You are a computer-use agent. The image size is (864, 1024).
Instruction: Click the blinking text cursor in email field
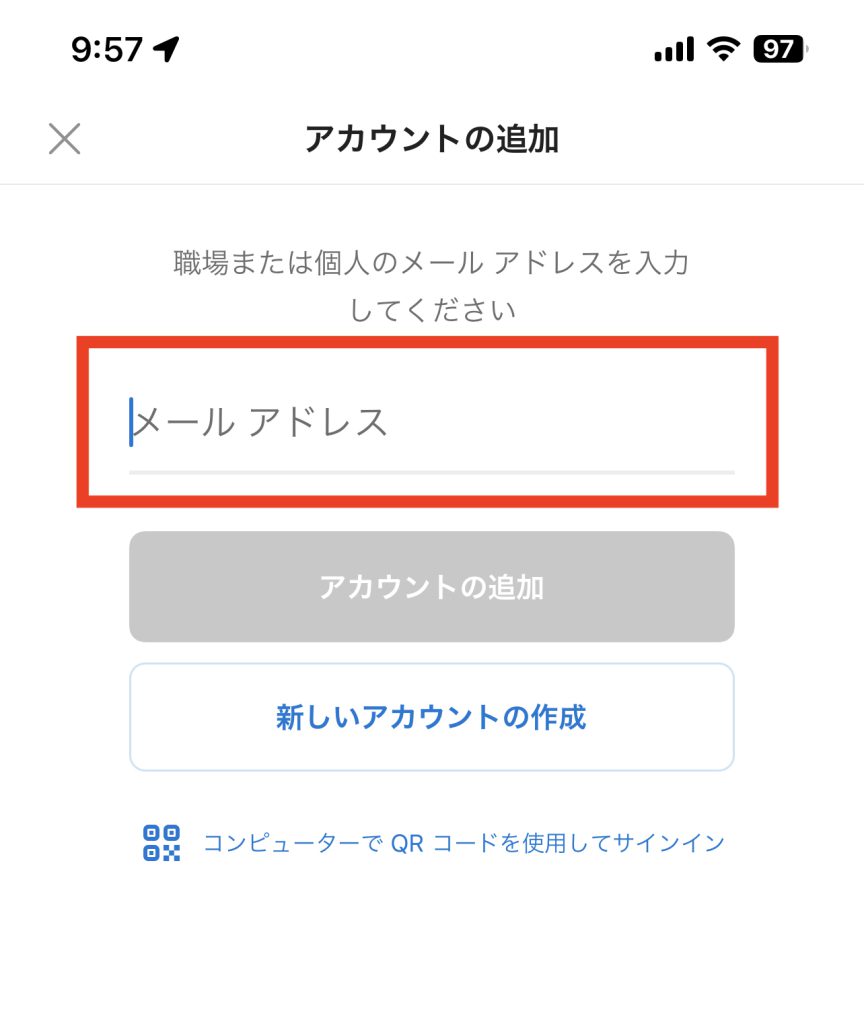(x=131, y=422)
